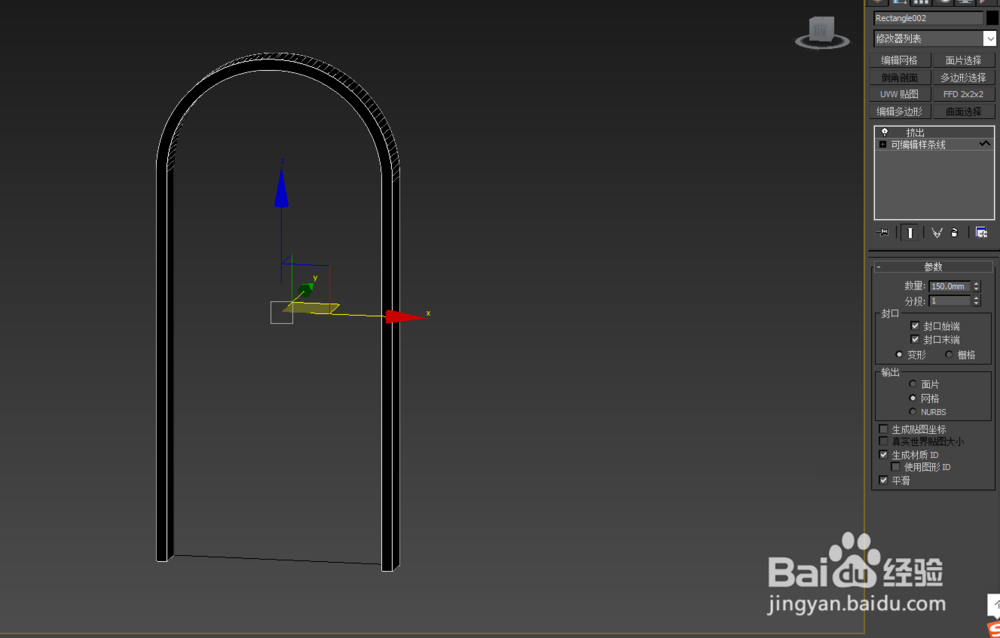The image size is (1000, 638).
Task: Choose NURBS output radio button
Action: 913,412
